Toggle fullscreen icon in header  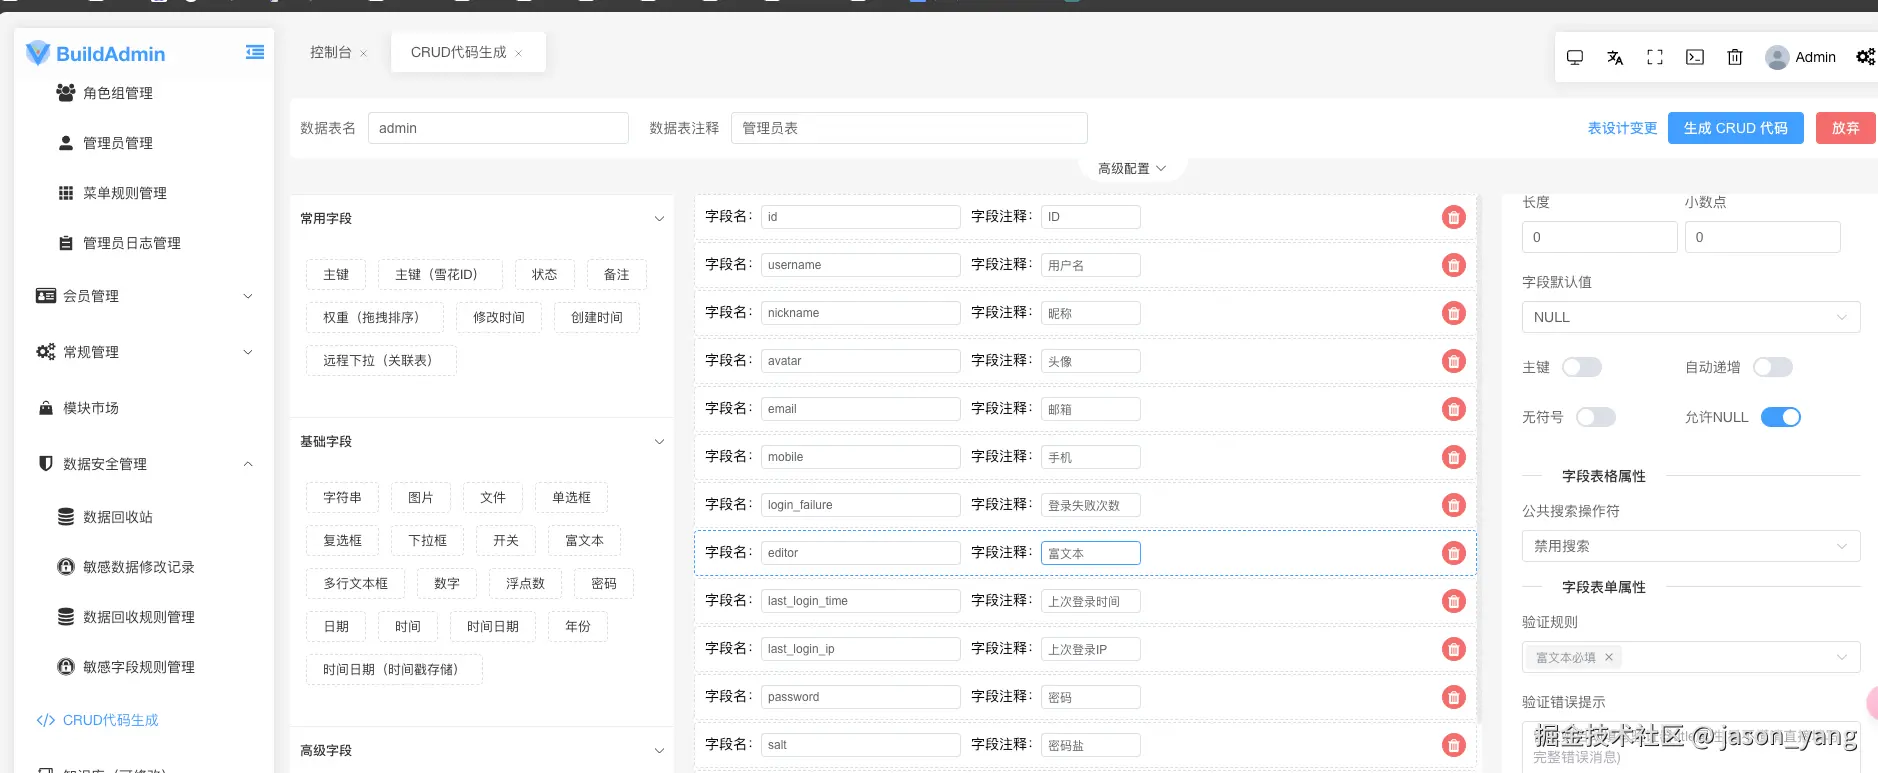coord(1655,57)
